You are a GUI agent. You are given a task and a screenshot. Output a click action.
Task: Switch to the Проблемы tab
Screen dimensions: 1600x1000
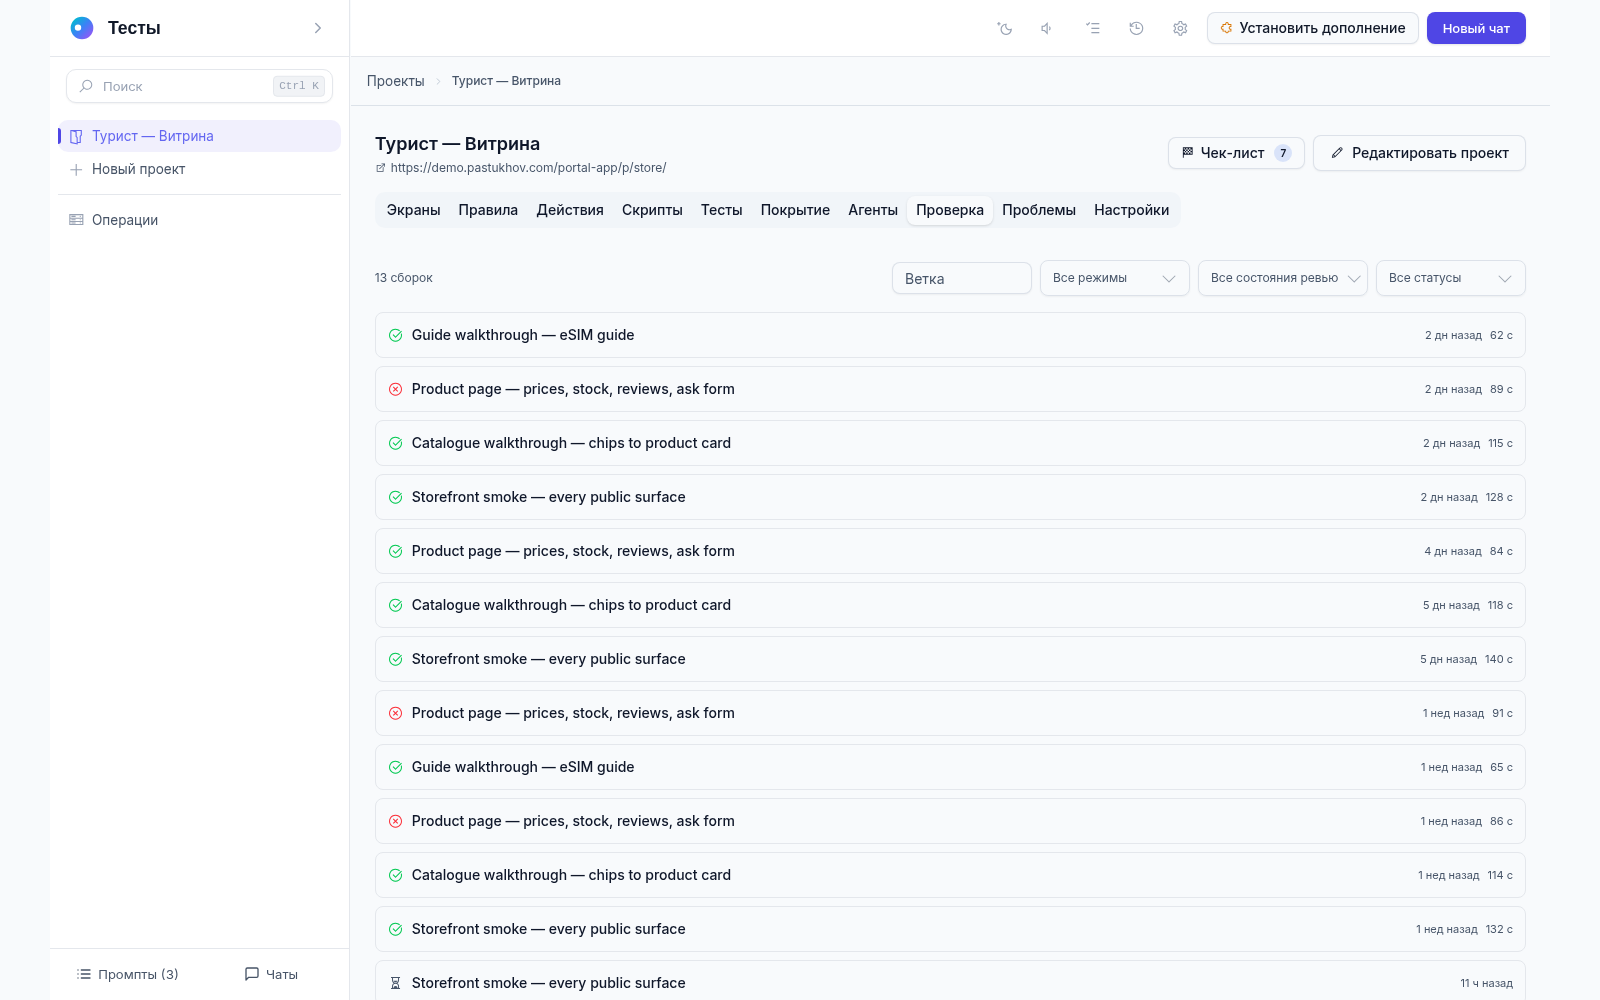pos(1039,210)
